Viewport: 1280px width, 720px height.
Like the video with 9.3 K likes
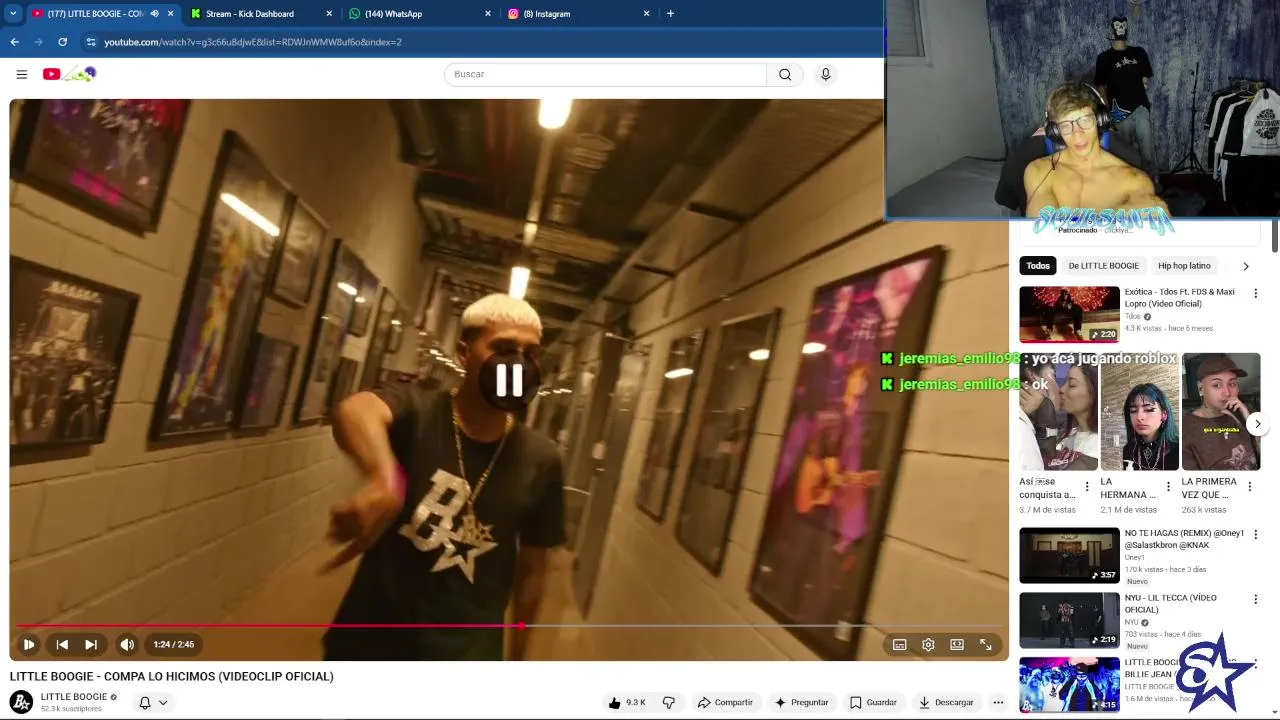coord(626,702)
